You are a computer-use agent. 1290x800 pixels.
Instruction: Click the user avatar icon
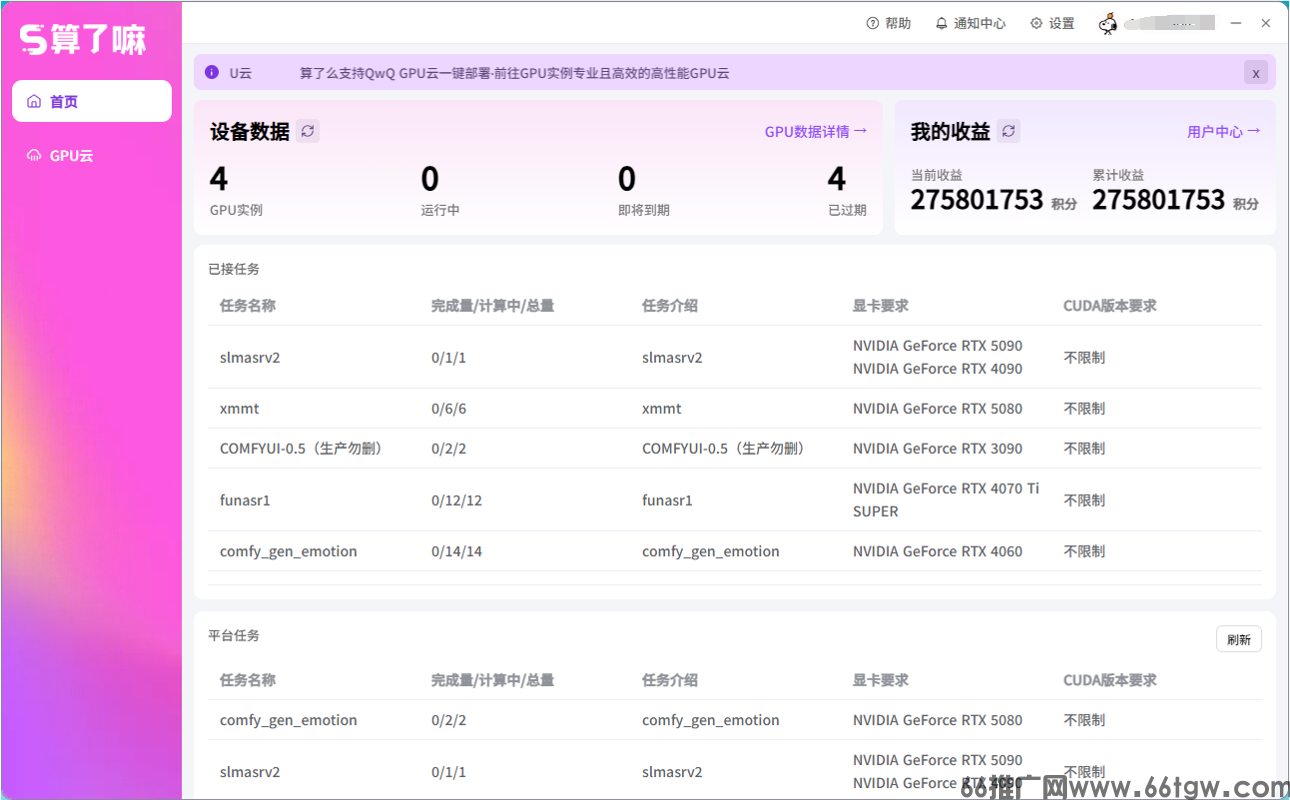pyautogui.click(x=1108, y=24)
